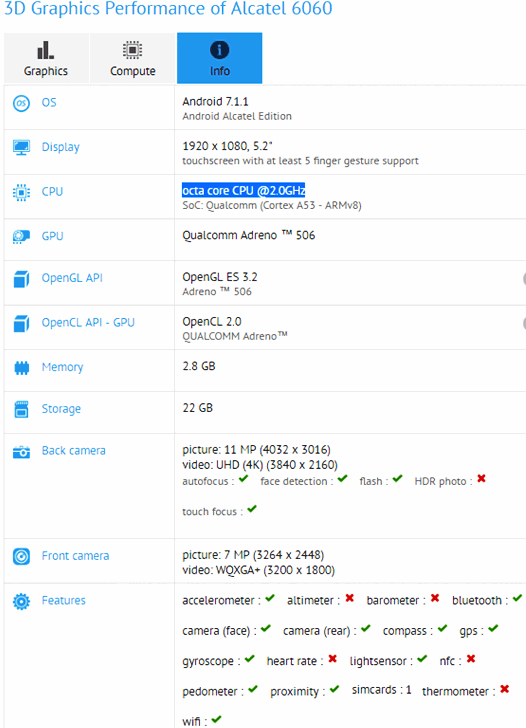The height and width of the screenshot is (728, 526).
Task: Click the OpenCL API cube icon
Action: point(21,324)
